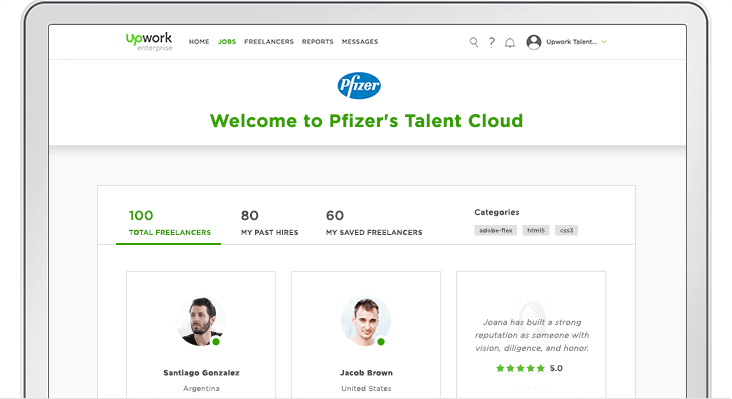Click the five-star 5.0 rating

click(x=529, y=368)
